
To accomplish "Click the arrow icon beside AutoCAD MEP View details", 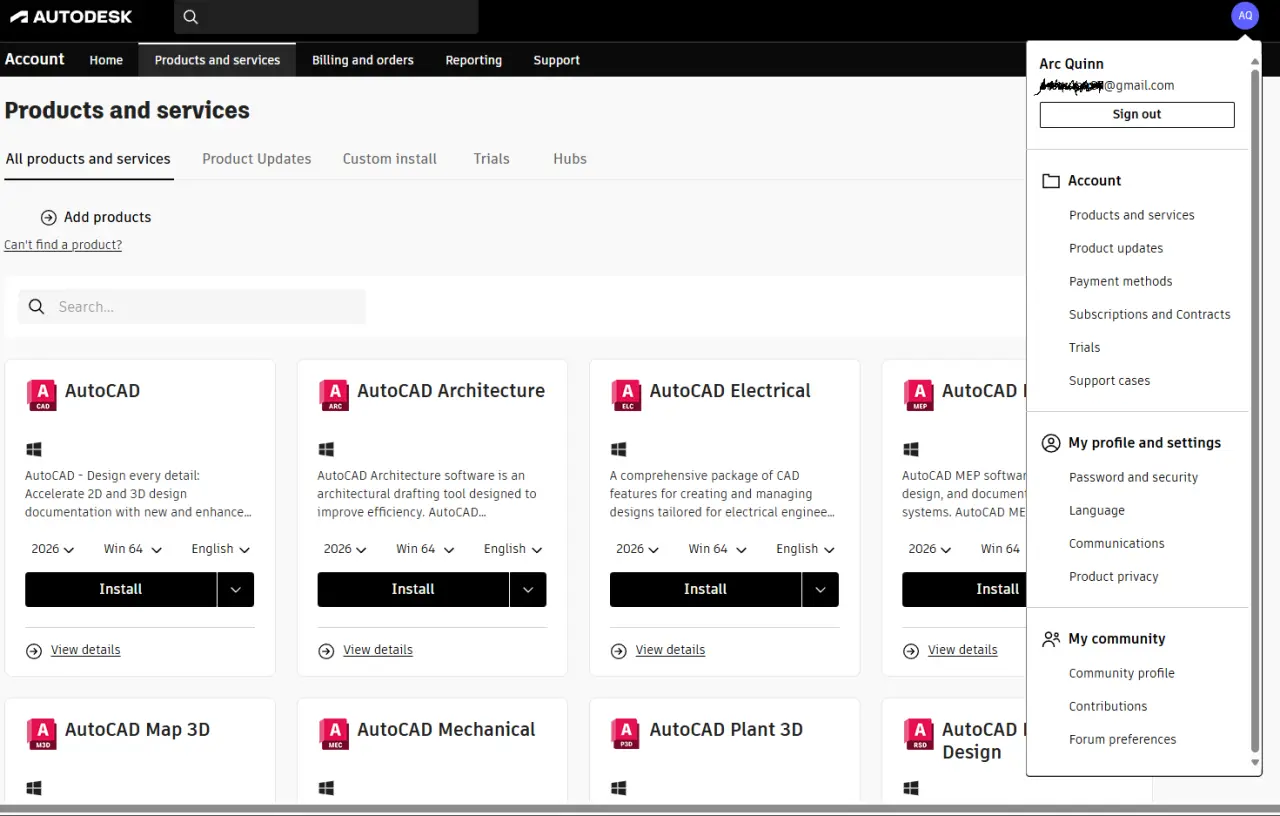I will [x=911, y=651].
